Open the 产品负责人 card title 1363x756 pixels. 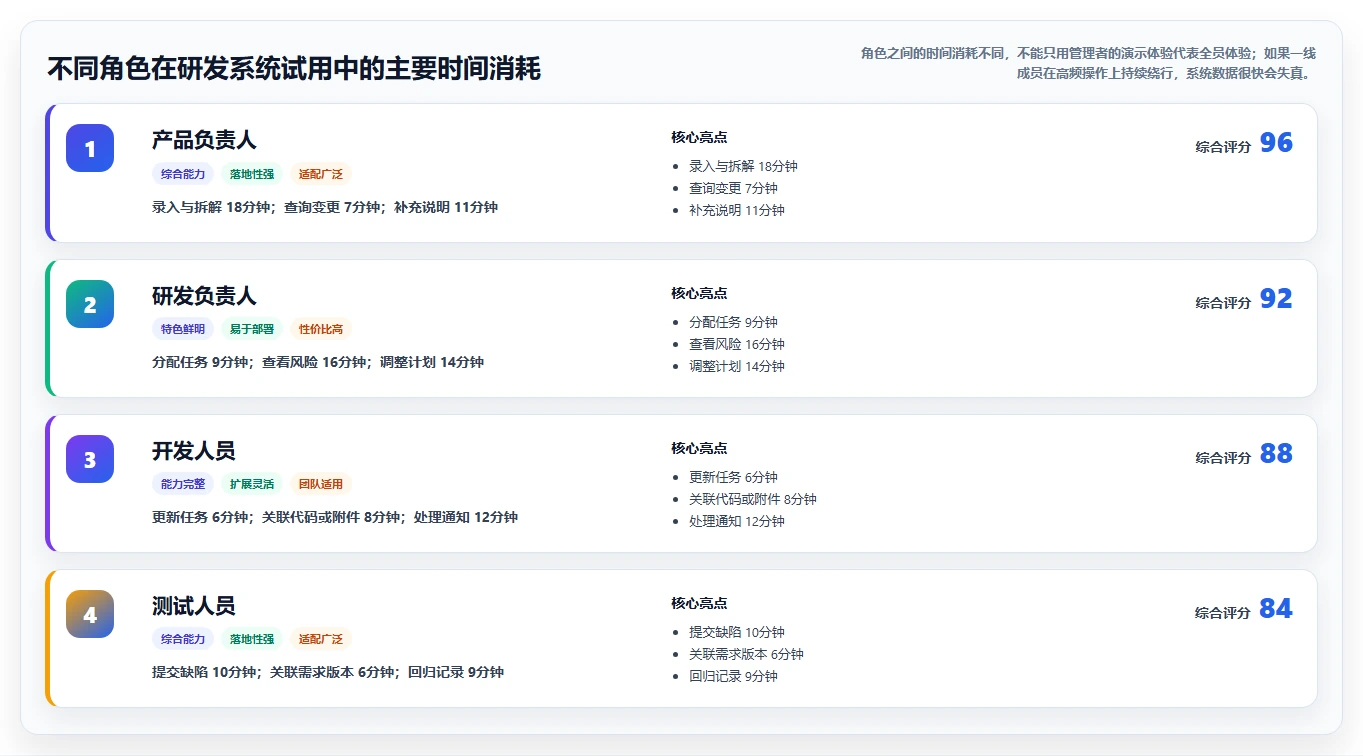pyautogui.click(x=204, y=140)
